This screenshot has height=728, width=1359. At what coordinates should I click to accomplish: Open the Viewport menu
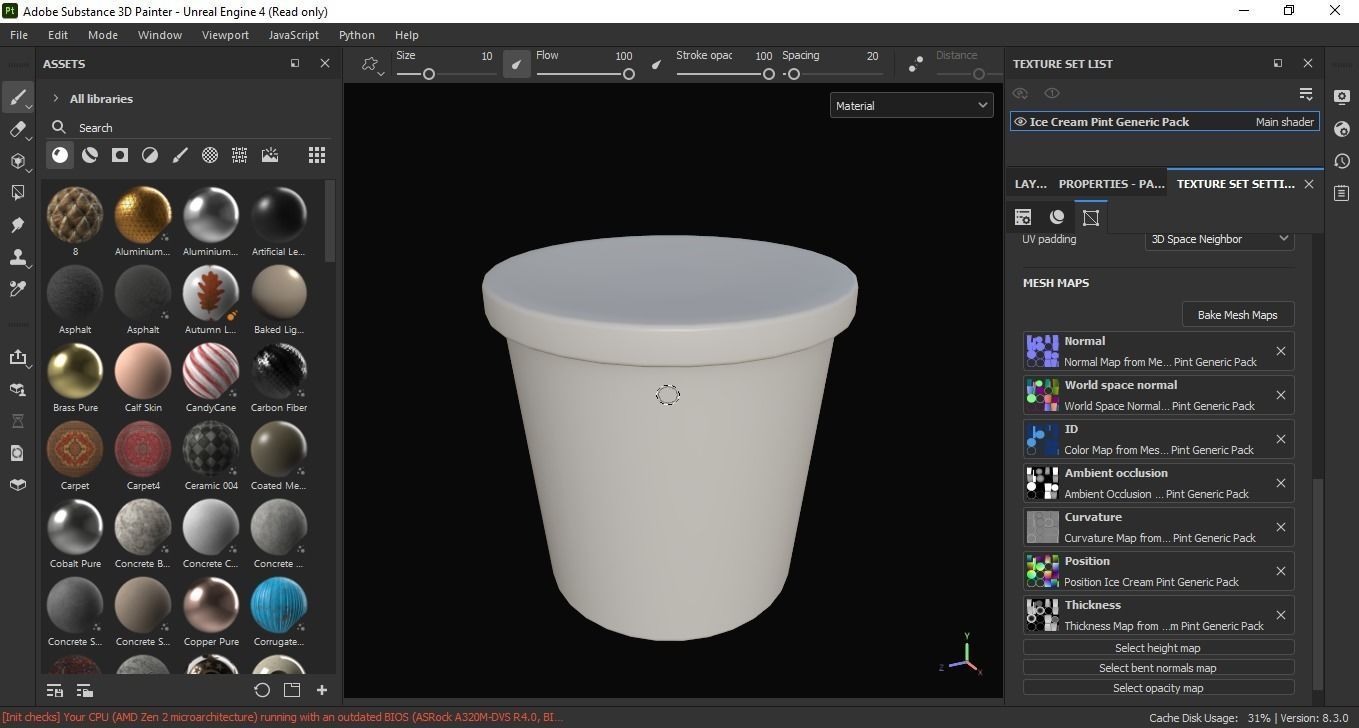(225, 35)
